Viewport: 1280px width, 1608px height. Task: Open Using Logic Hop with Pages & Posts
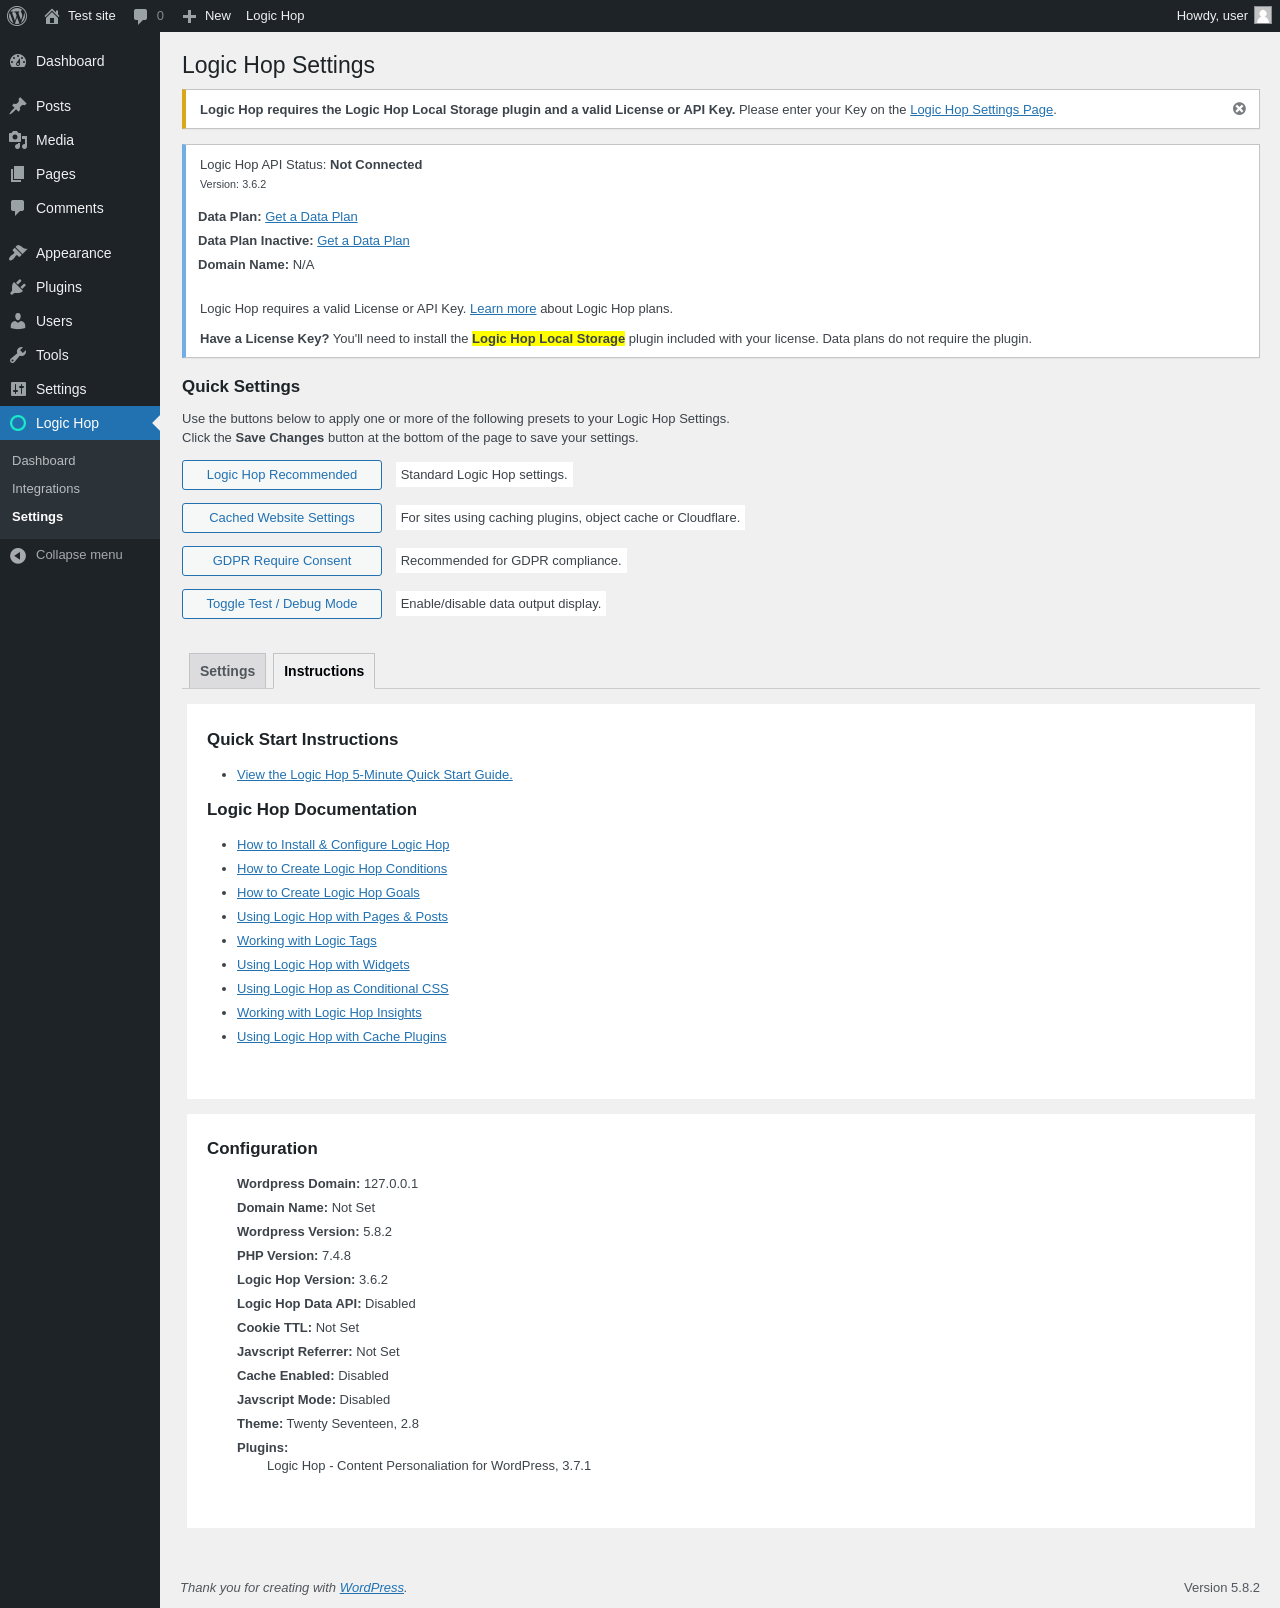coord(342,917)
